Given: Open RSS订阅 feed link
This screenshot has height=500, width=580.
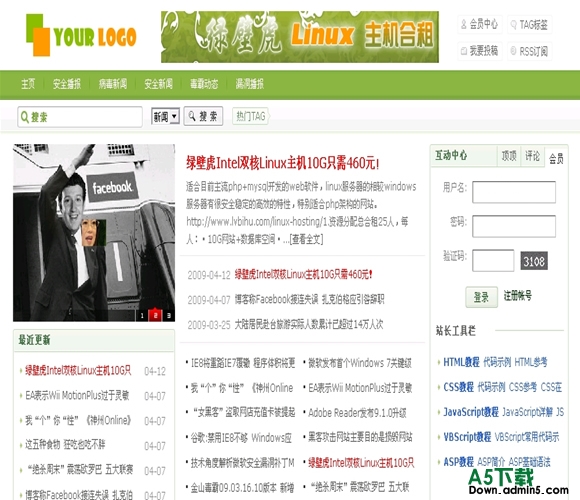Looking at the screenshot, I should click(x=530, y=51).
